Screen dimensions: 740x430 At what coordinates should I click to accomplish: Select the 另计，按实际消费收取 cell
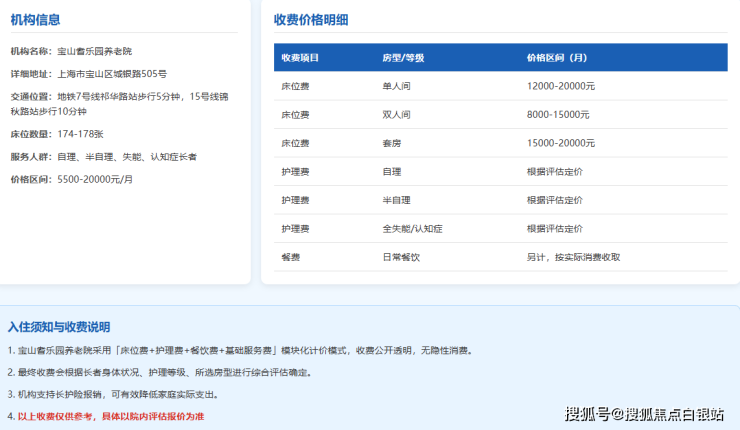573,257
